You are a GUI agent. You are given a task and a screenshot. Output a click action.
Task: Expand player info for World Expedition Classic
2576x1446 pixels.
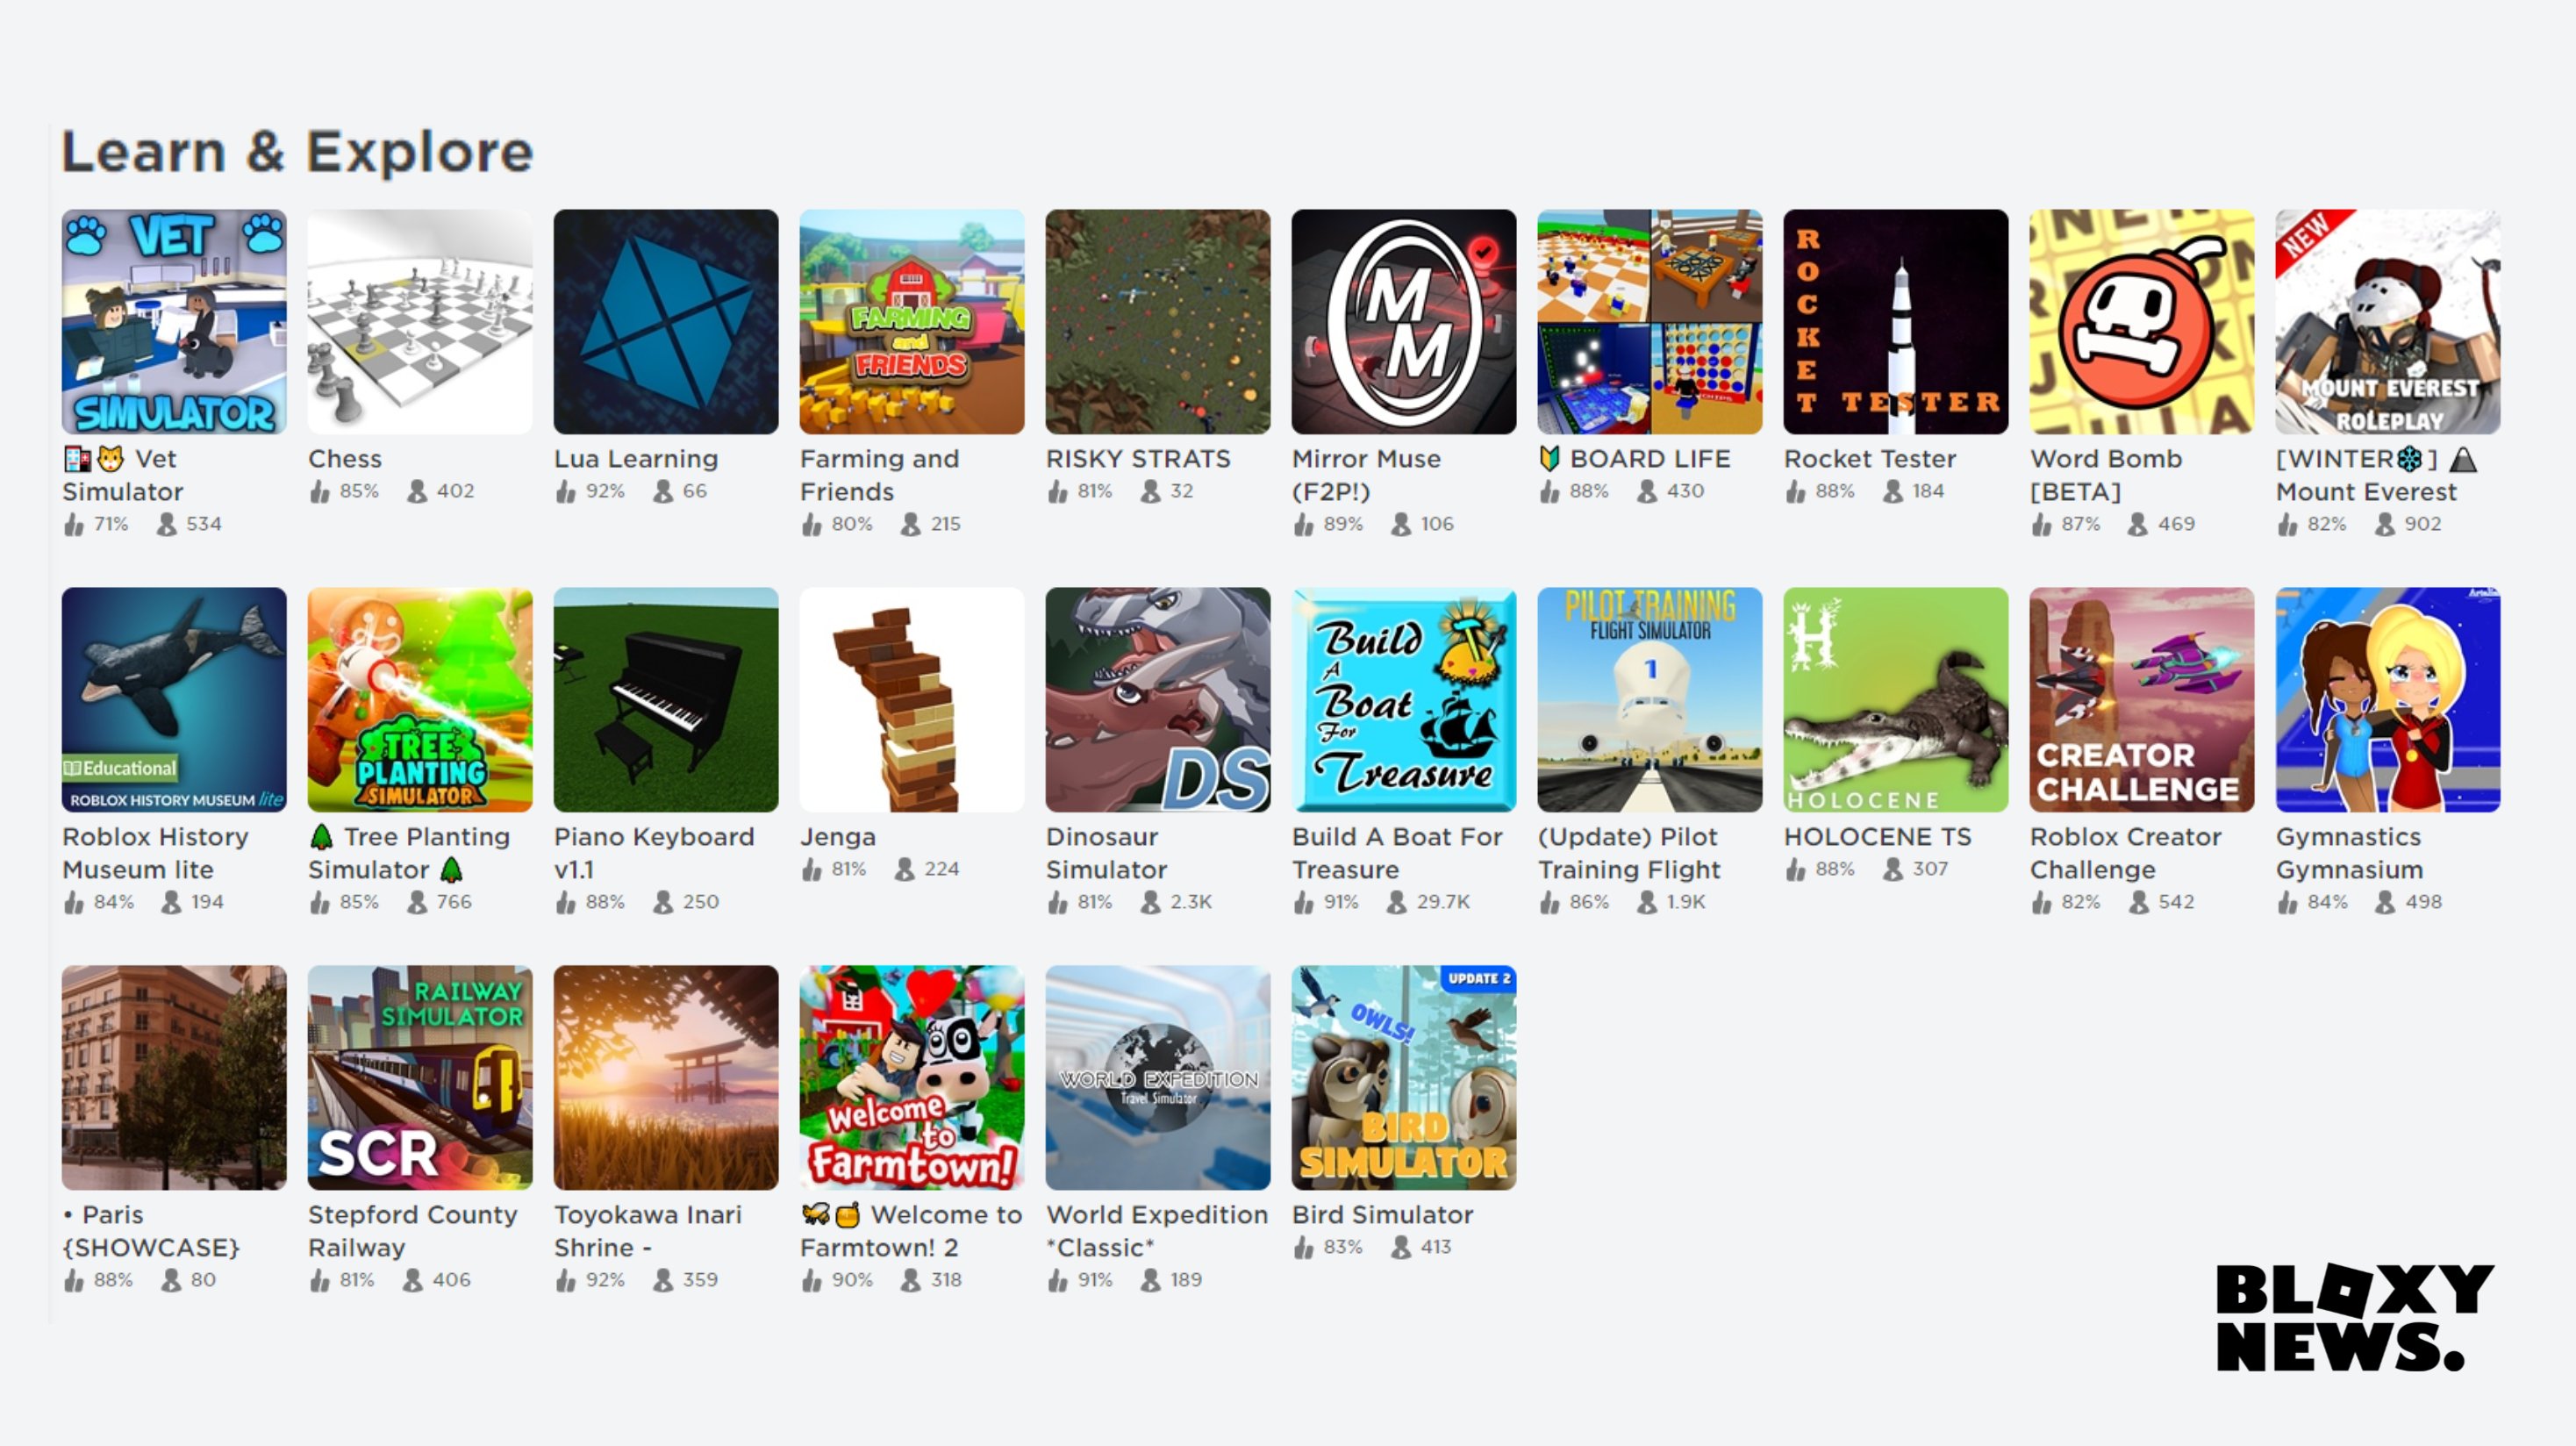pos(1147,1279)
